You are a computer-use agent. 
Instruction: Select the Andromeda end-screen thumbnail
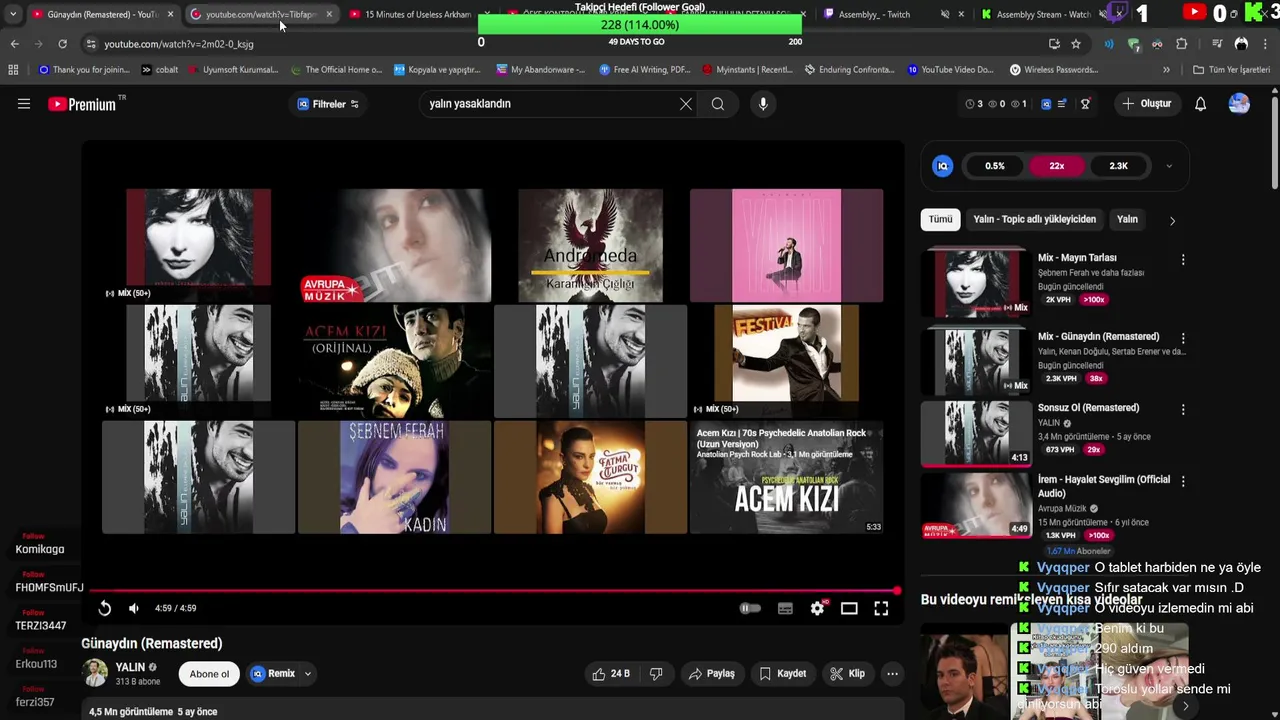(x=590, y=245)
